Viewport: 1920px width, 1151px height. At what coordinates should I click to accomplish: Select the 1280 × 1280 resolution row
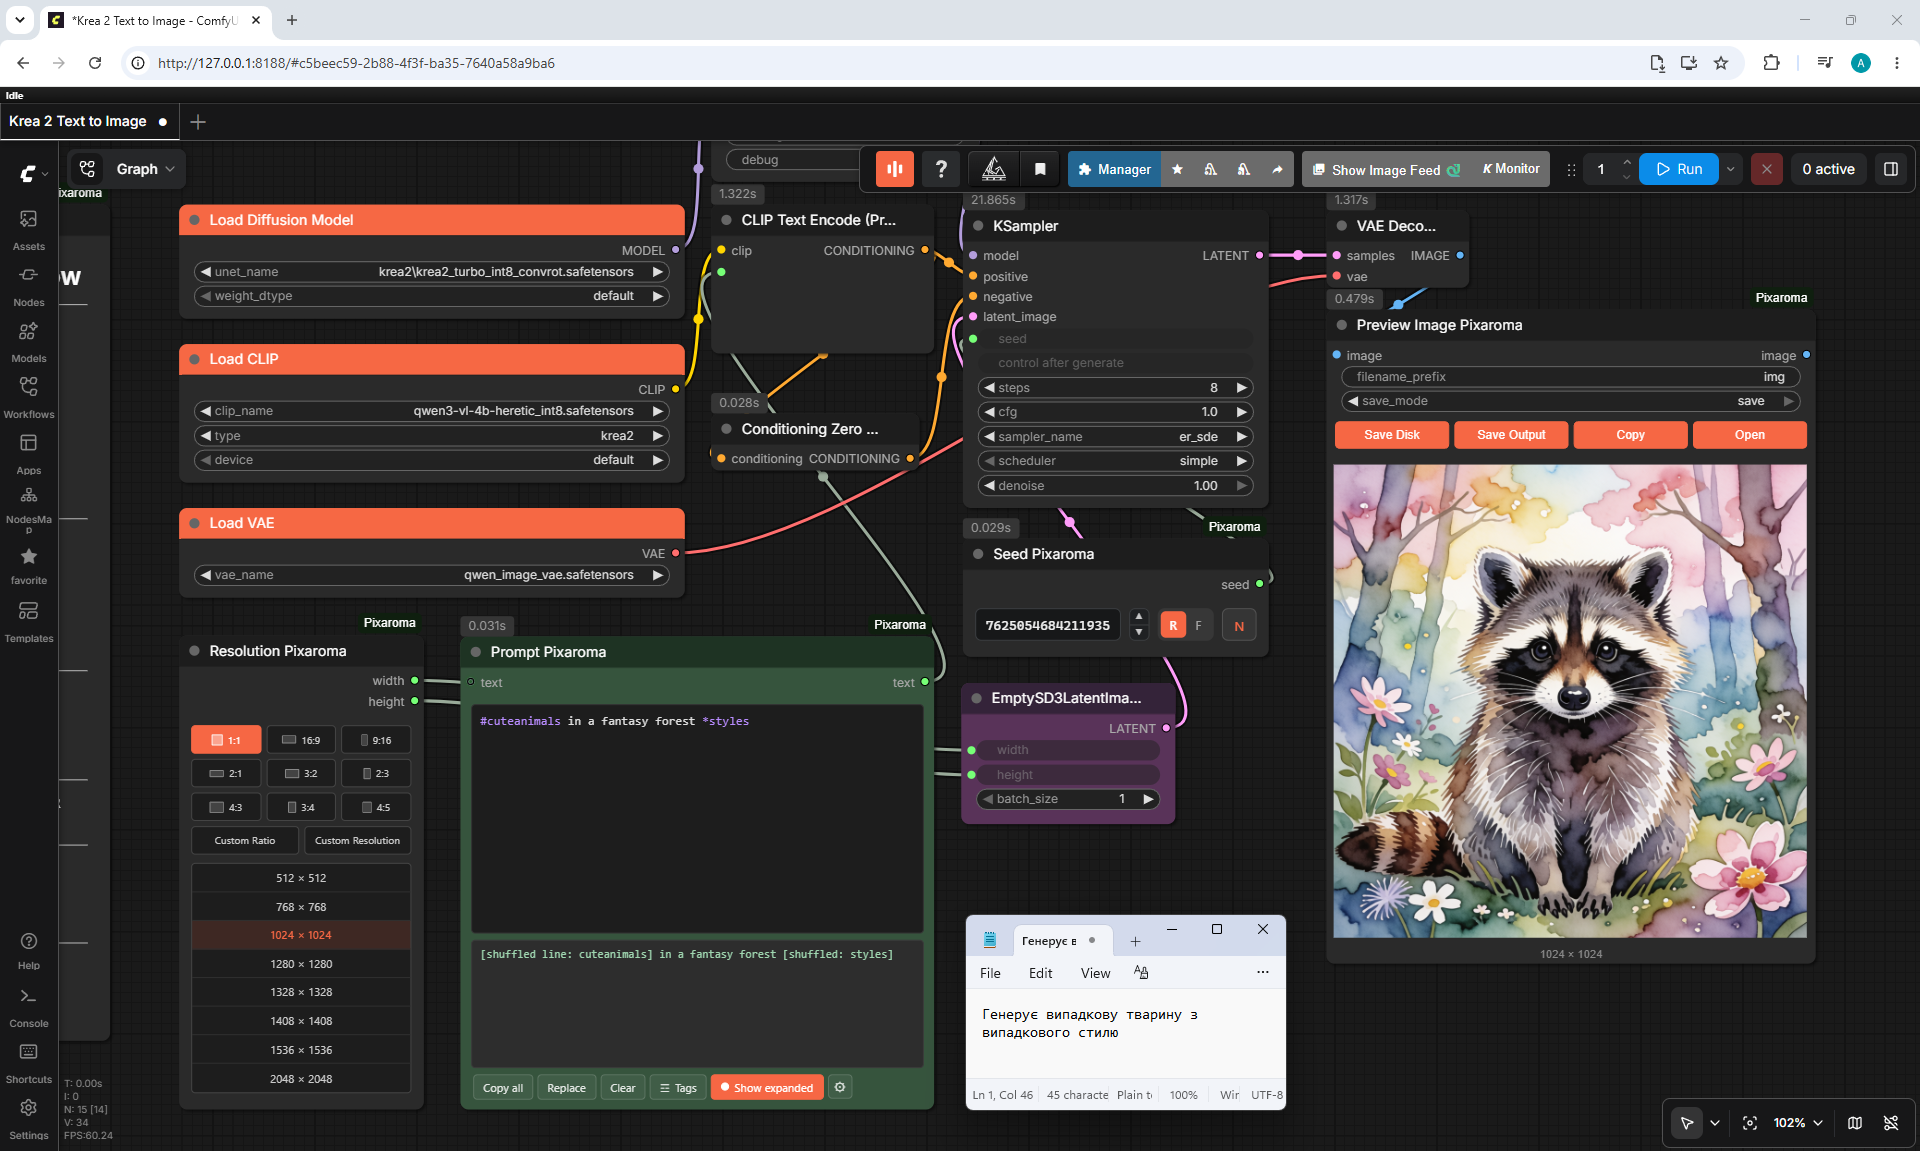click(301, 964)
